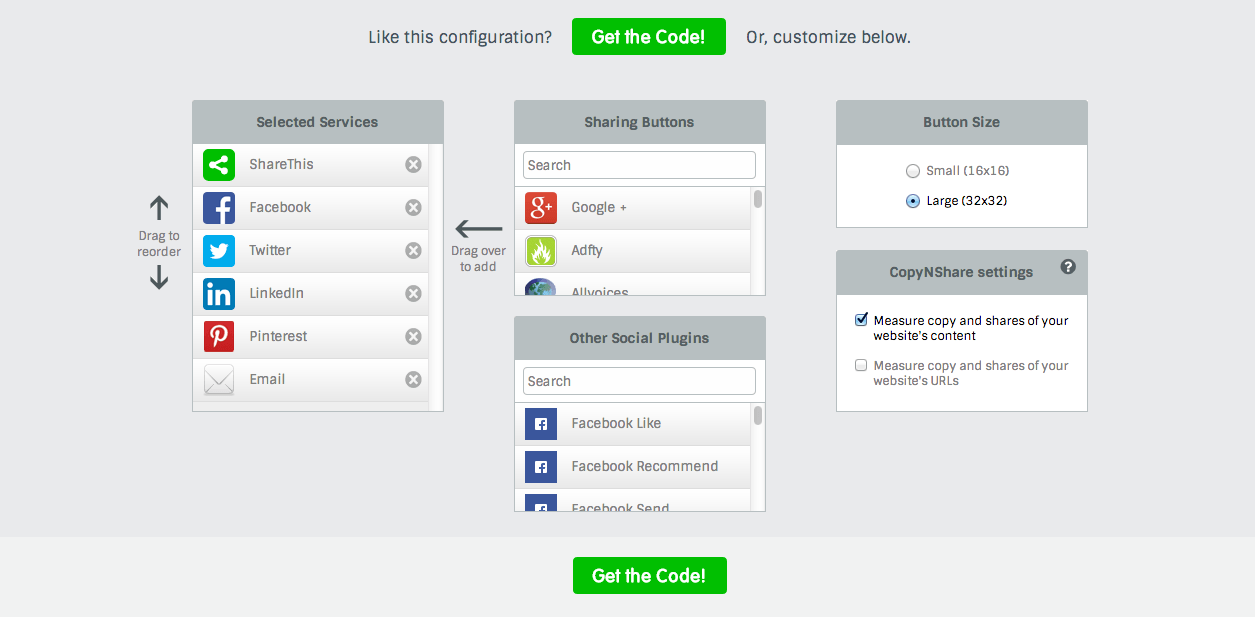
Task: Click the Adfty flame icon
Action: (541, 251)
